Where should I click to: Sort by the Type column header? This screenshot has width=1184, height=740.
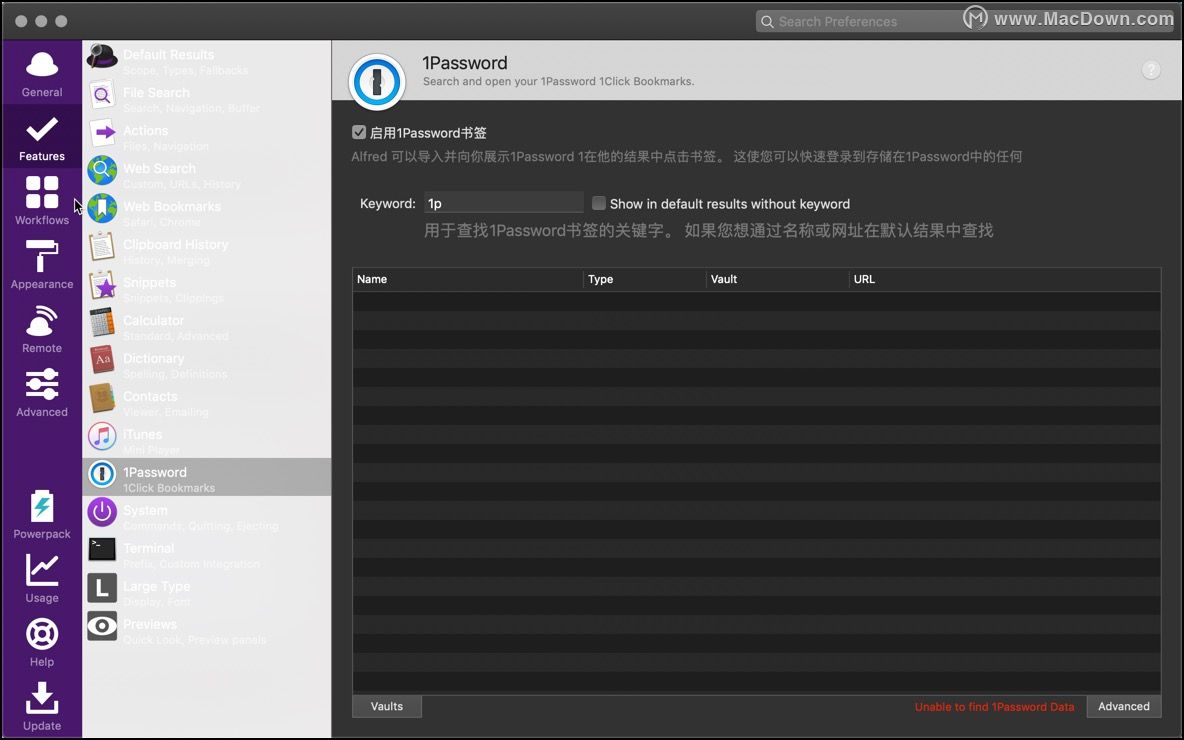(x=646, y=279)
